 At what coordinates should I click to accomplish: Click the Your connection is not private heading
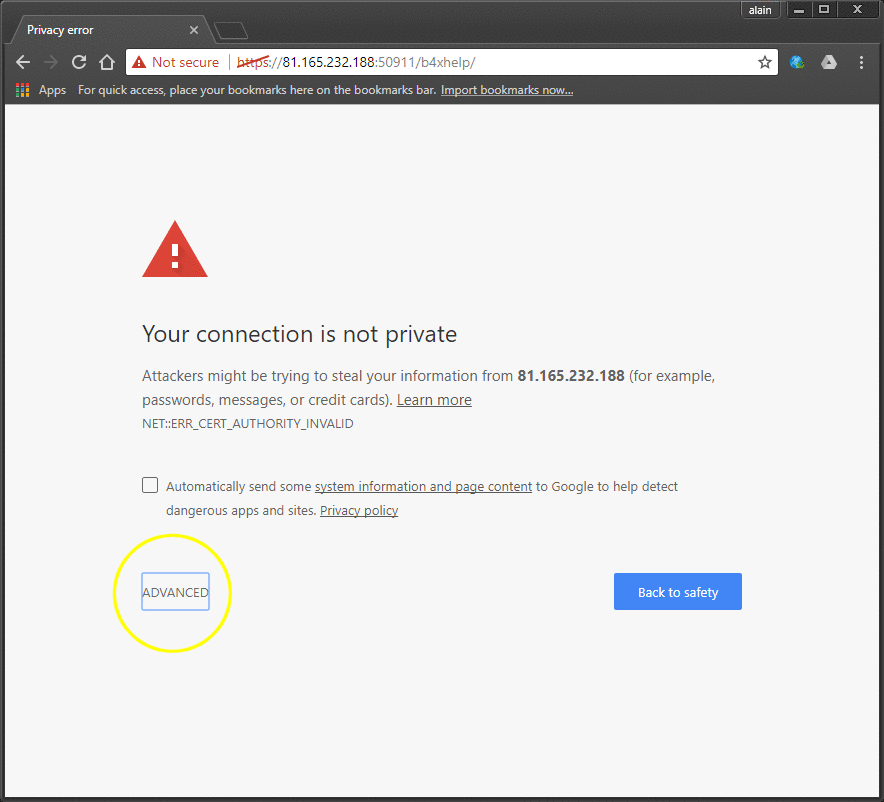(x=299, y=334)
